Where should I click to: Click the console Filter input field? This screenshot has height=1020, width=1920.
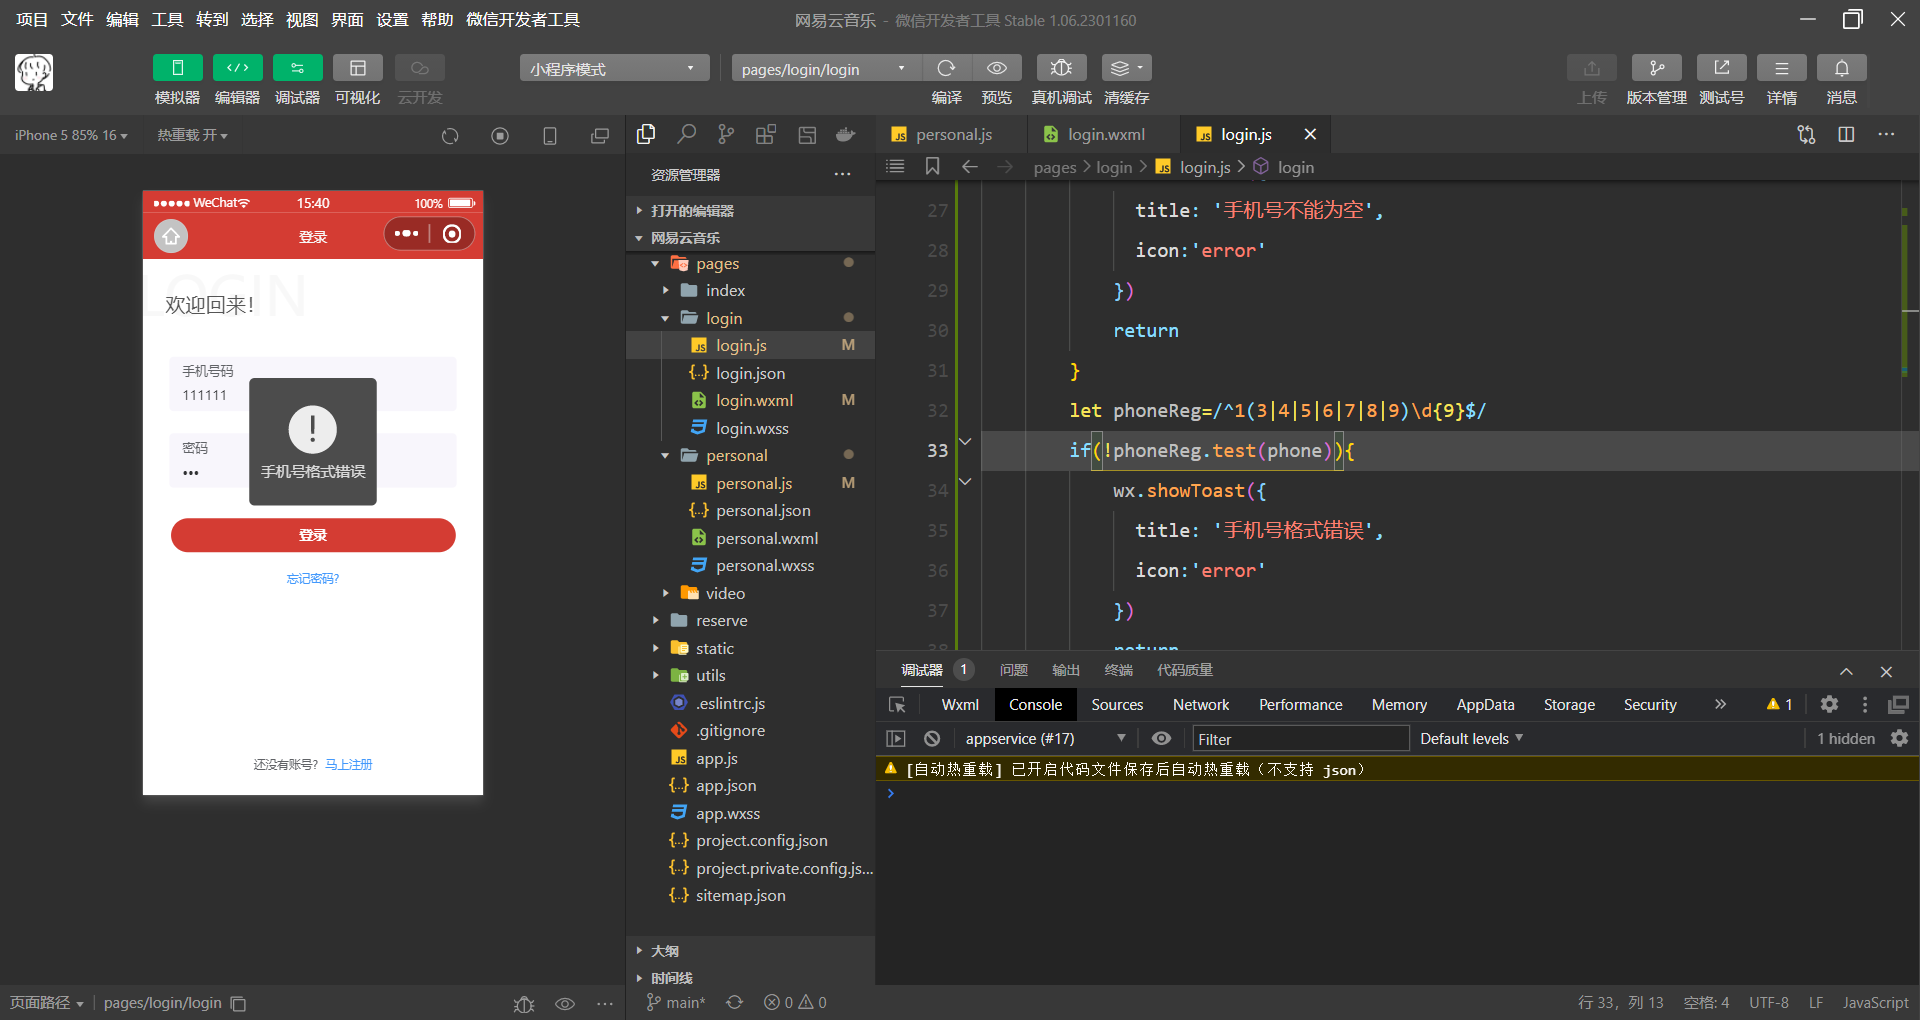tap(1300, 739)
